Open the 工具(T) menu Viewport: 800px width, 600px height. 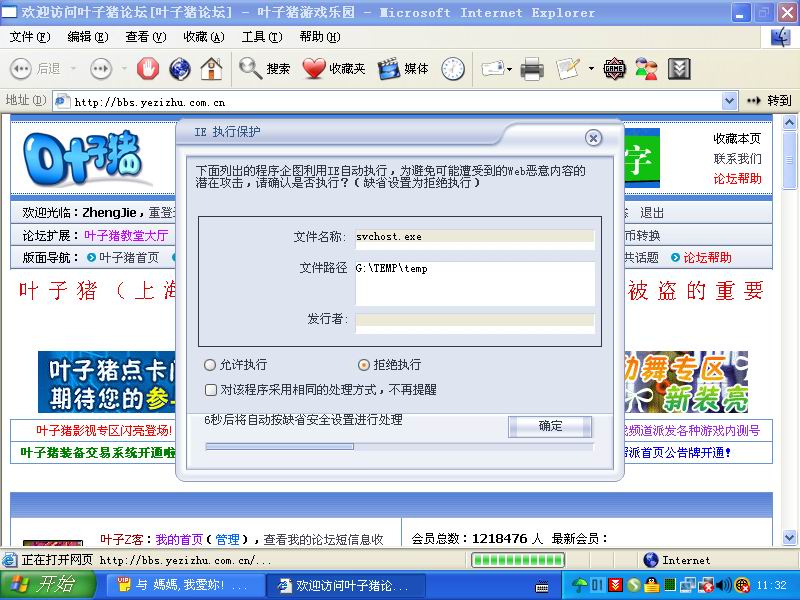(262, 37)
